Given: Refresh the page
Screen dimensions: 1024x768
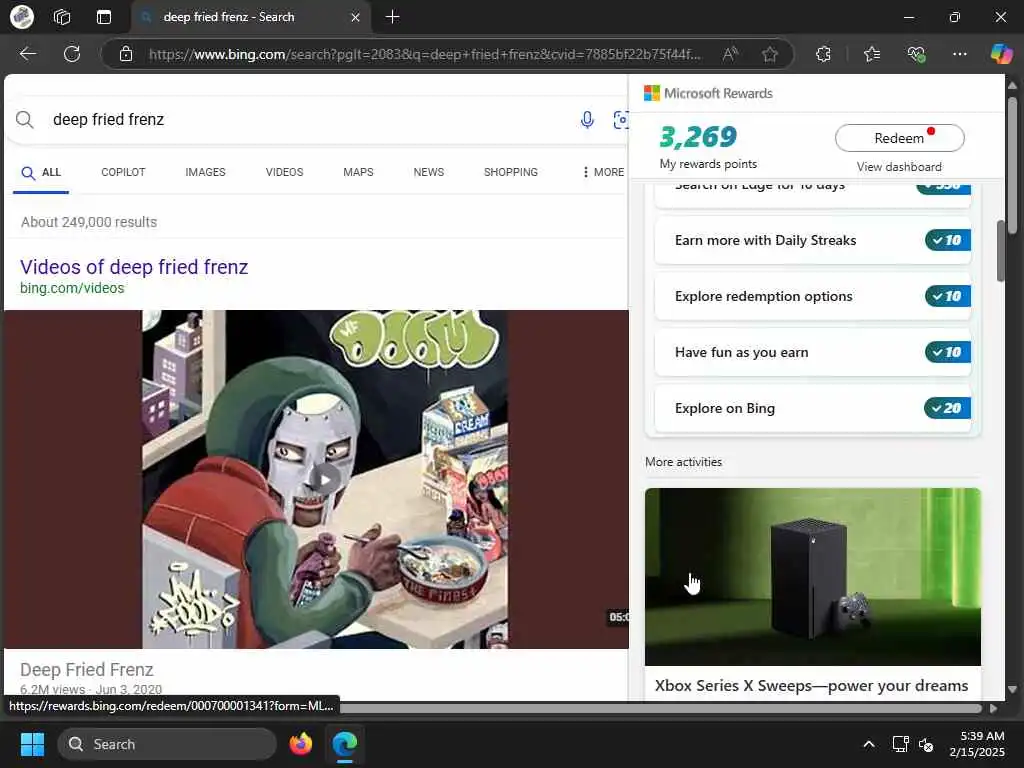Looking at the screenshot, I should (72, 54).
